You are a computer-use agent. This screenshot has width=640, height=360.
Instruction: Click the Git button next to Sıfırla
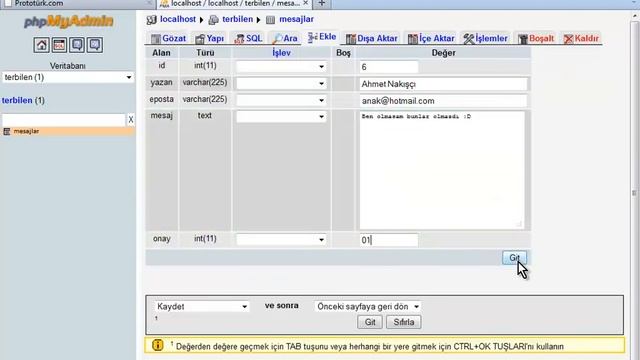pyautogui.click(x=370, y=322)
